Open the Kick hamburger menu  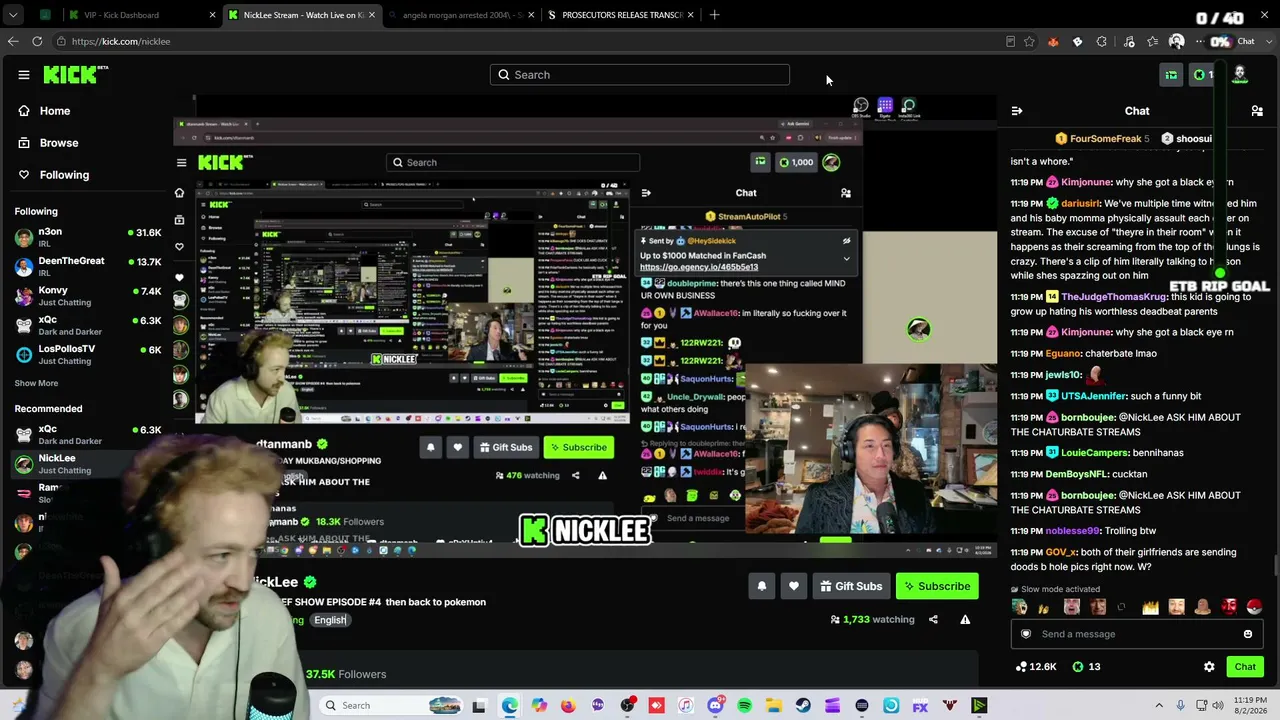24,75
